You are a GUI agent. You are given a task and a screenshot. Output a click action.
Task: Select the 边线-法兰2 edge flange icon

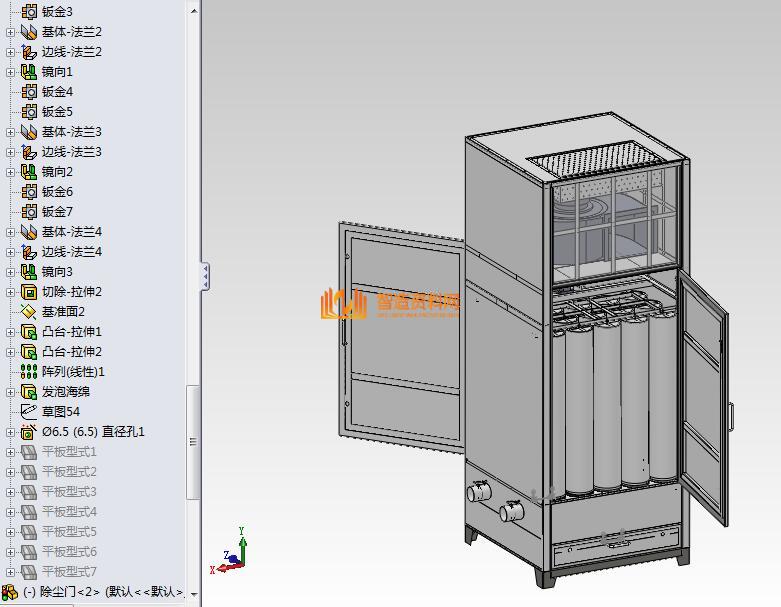point(29,51)
